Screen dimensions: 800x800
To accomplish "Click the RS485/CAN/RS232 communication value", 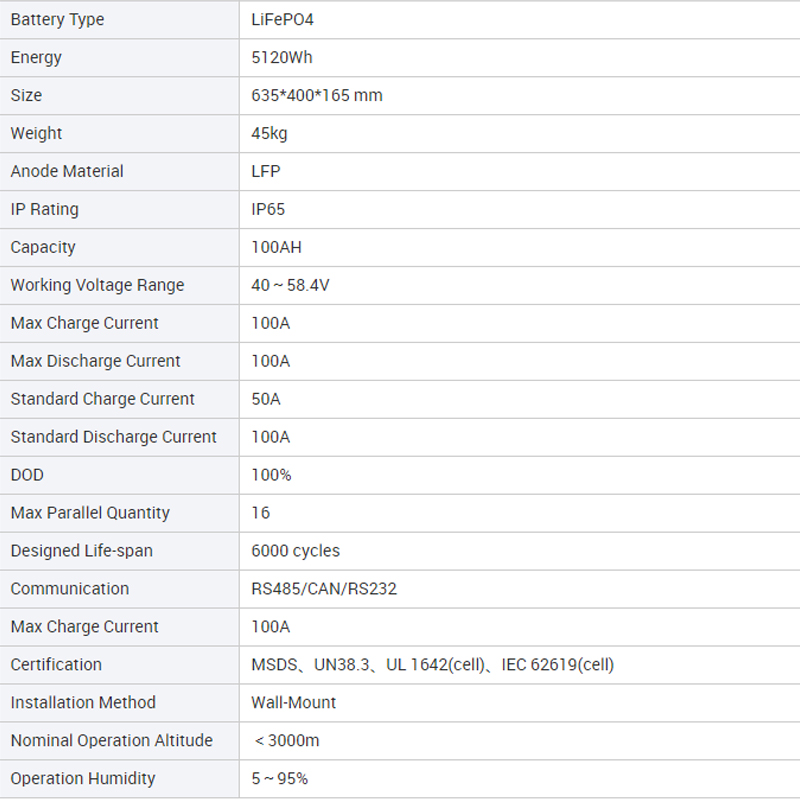I will tap(324, 589).
